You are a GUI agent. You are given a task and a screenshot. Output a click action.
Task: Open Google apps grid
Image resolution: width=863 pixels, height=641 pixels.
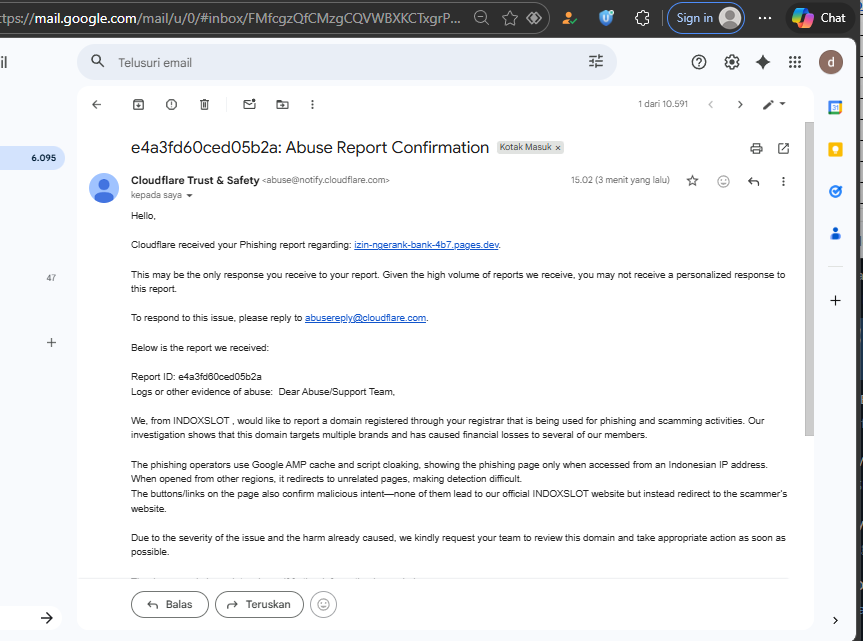coord(795,62)
